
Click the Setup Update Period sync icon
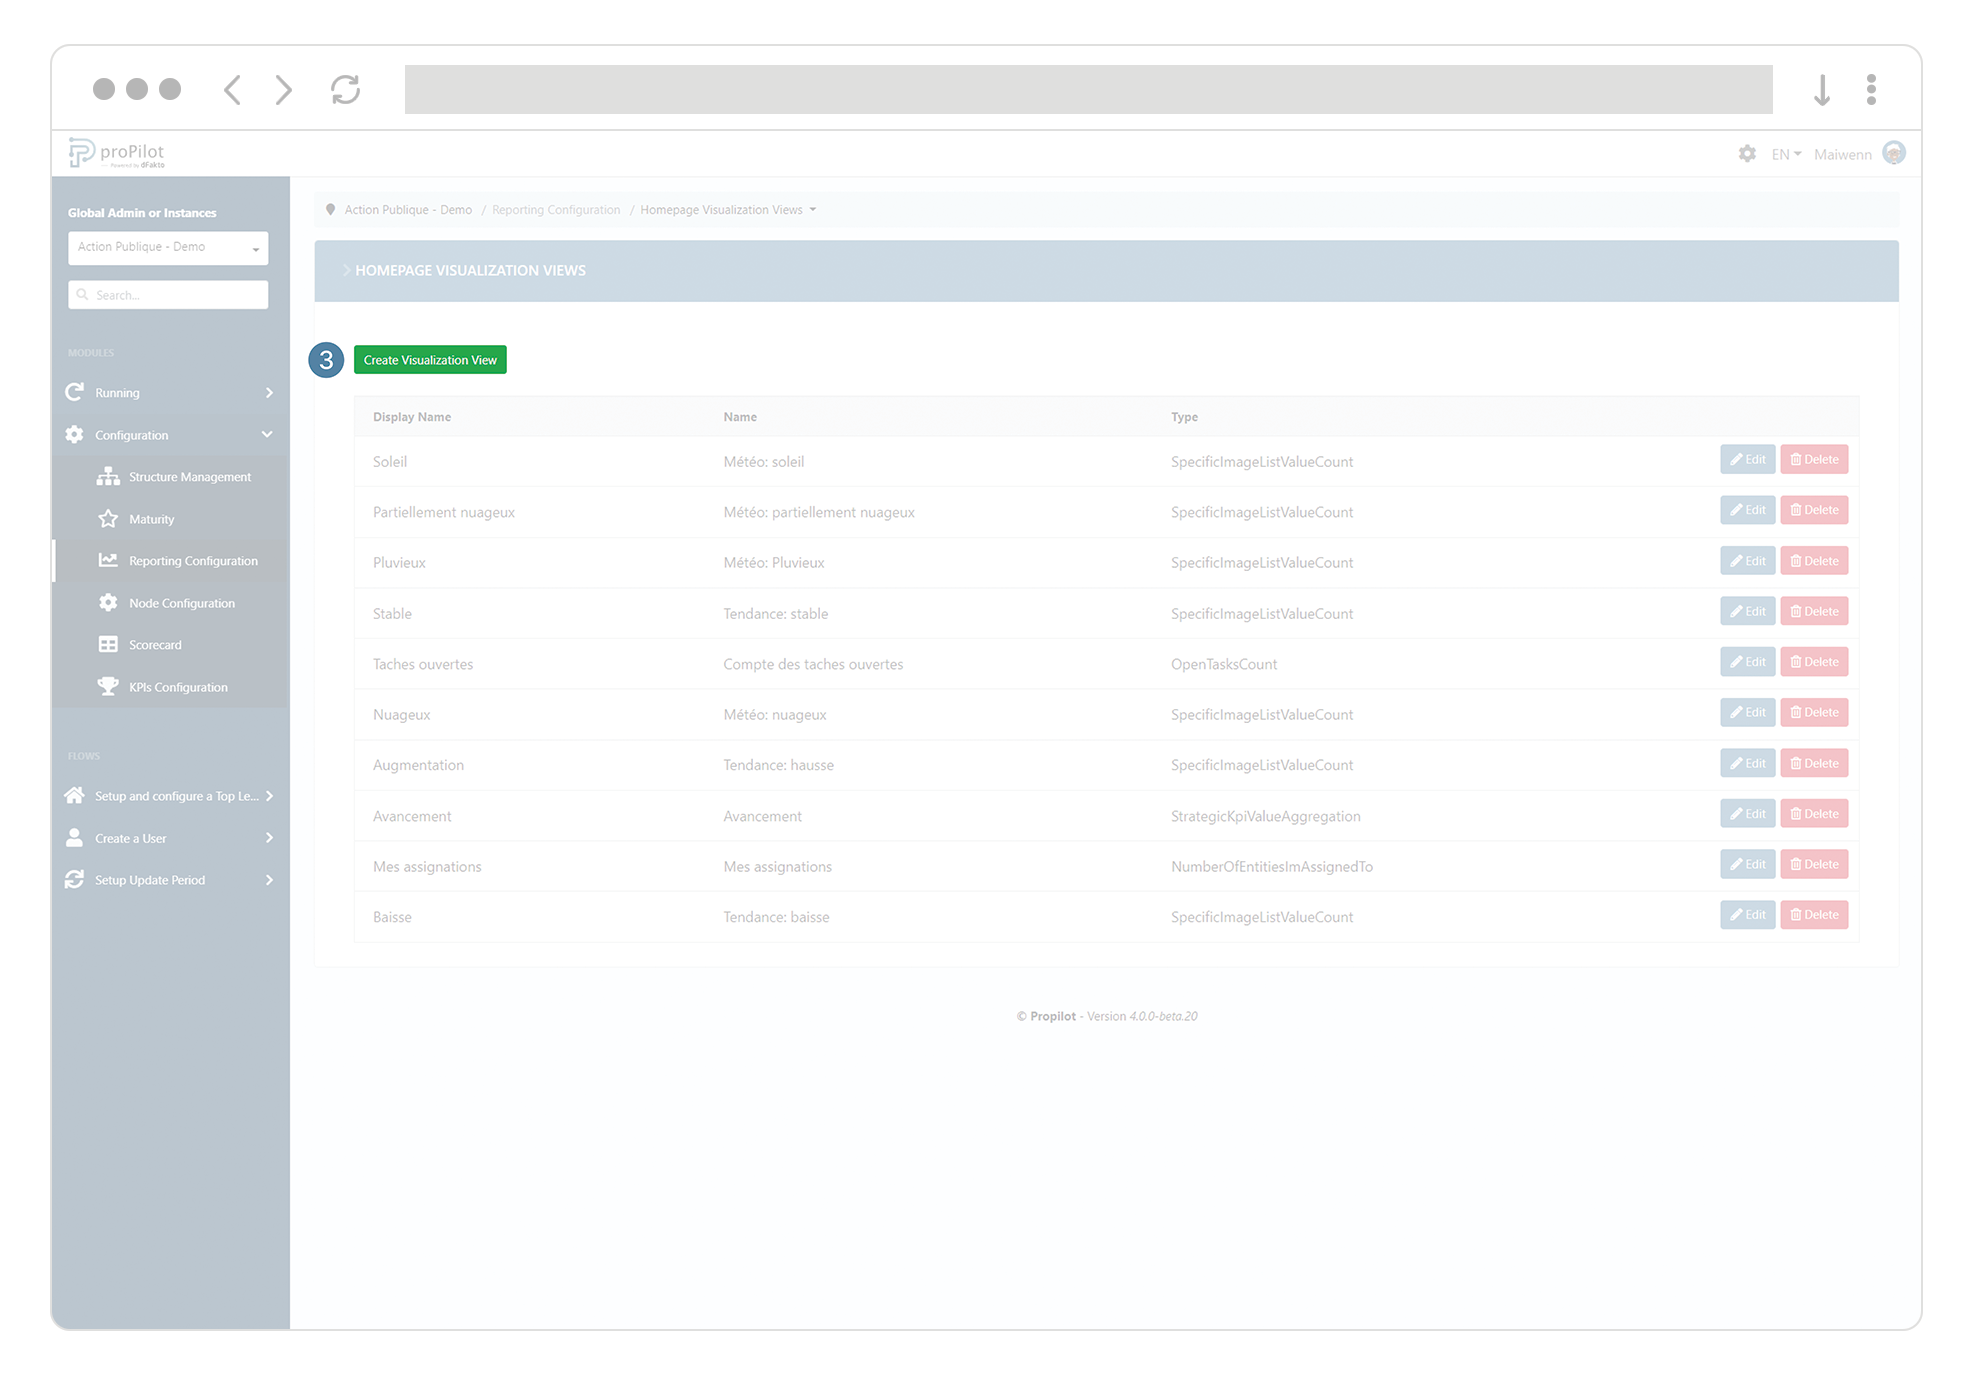click(74, 879)
